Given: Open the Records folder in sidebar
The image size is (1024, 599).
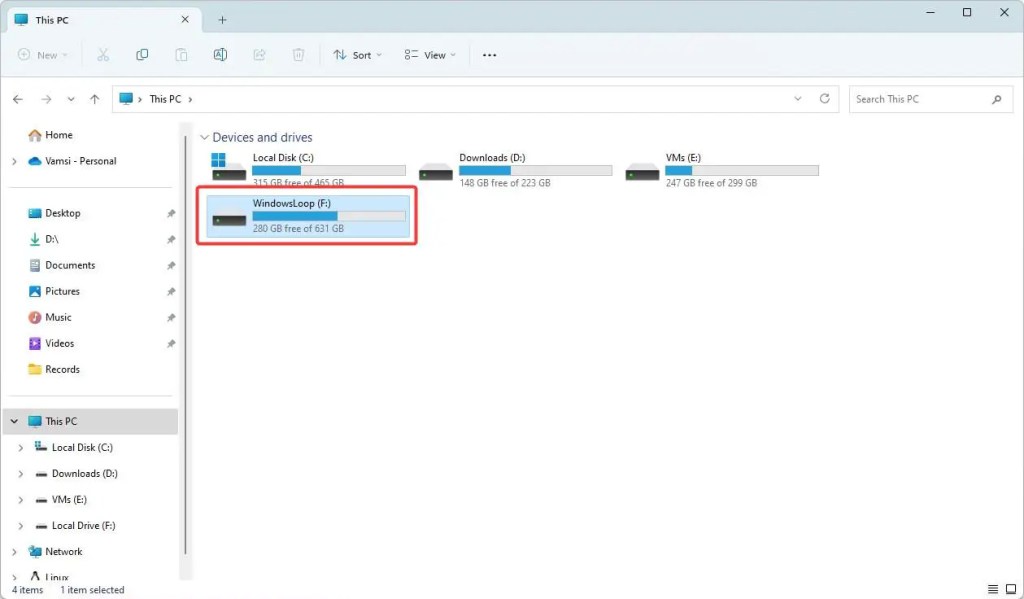Looking at the screenshot, I should click(54, 369).
